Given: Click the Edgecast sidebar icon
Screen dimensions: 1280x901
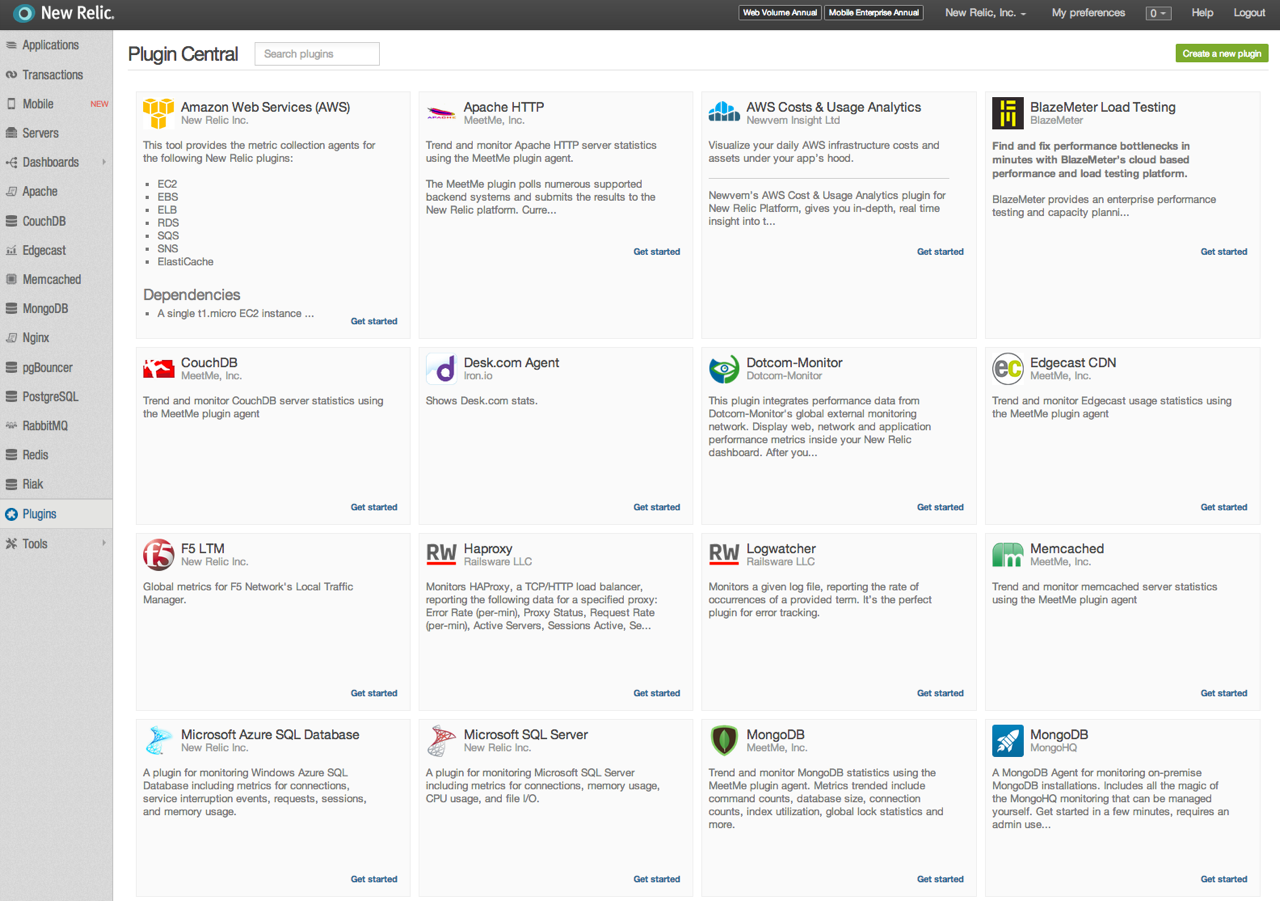Looking at the screenshot, I should click(11, 250).
